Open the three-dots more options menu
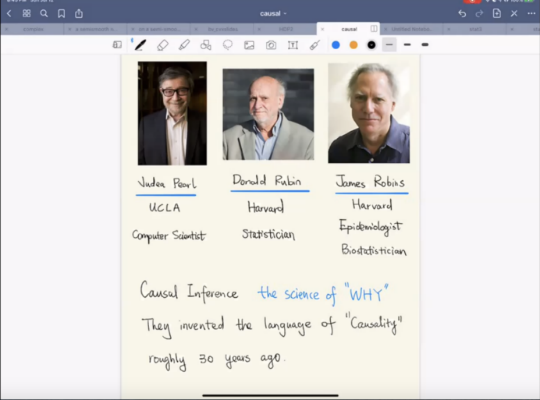The width and height of the screenshot is (540, 400). click(x=531, y=13)
